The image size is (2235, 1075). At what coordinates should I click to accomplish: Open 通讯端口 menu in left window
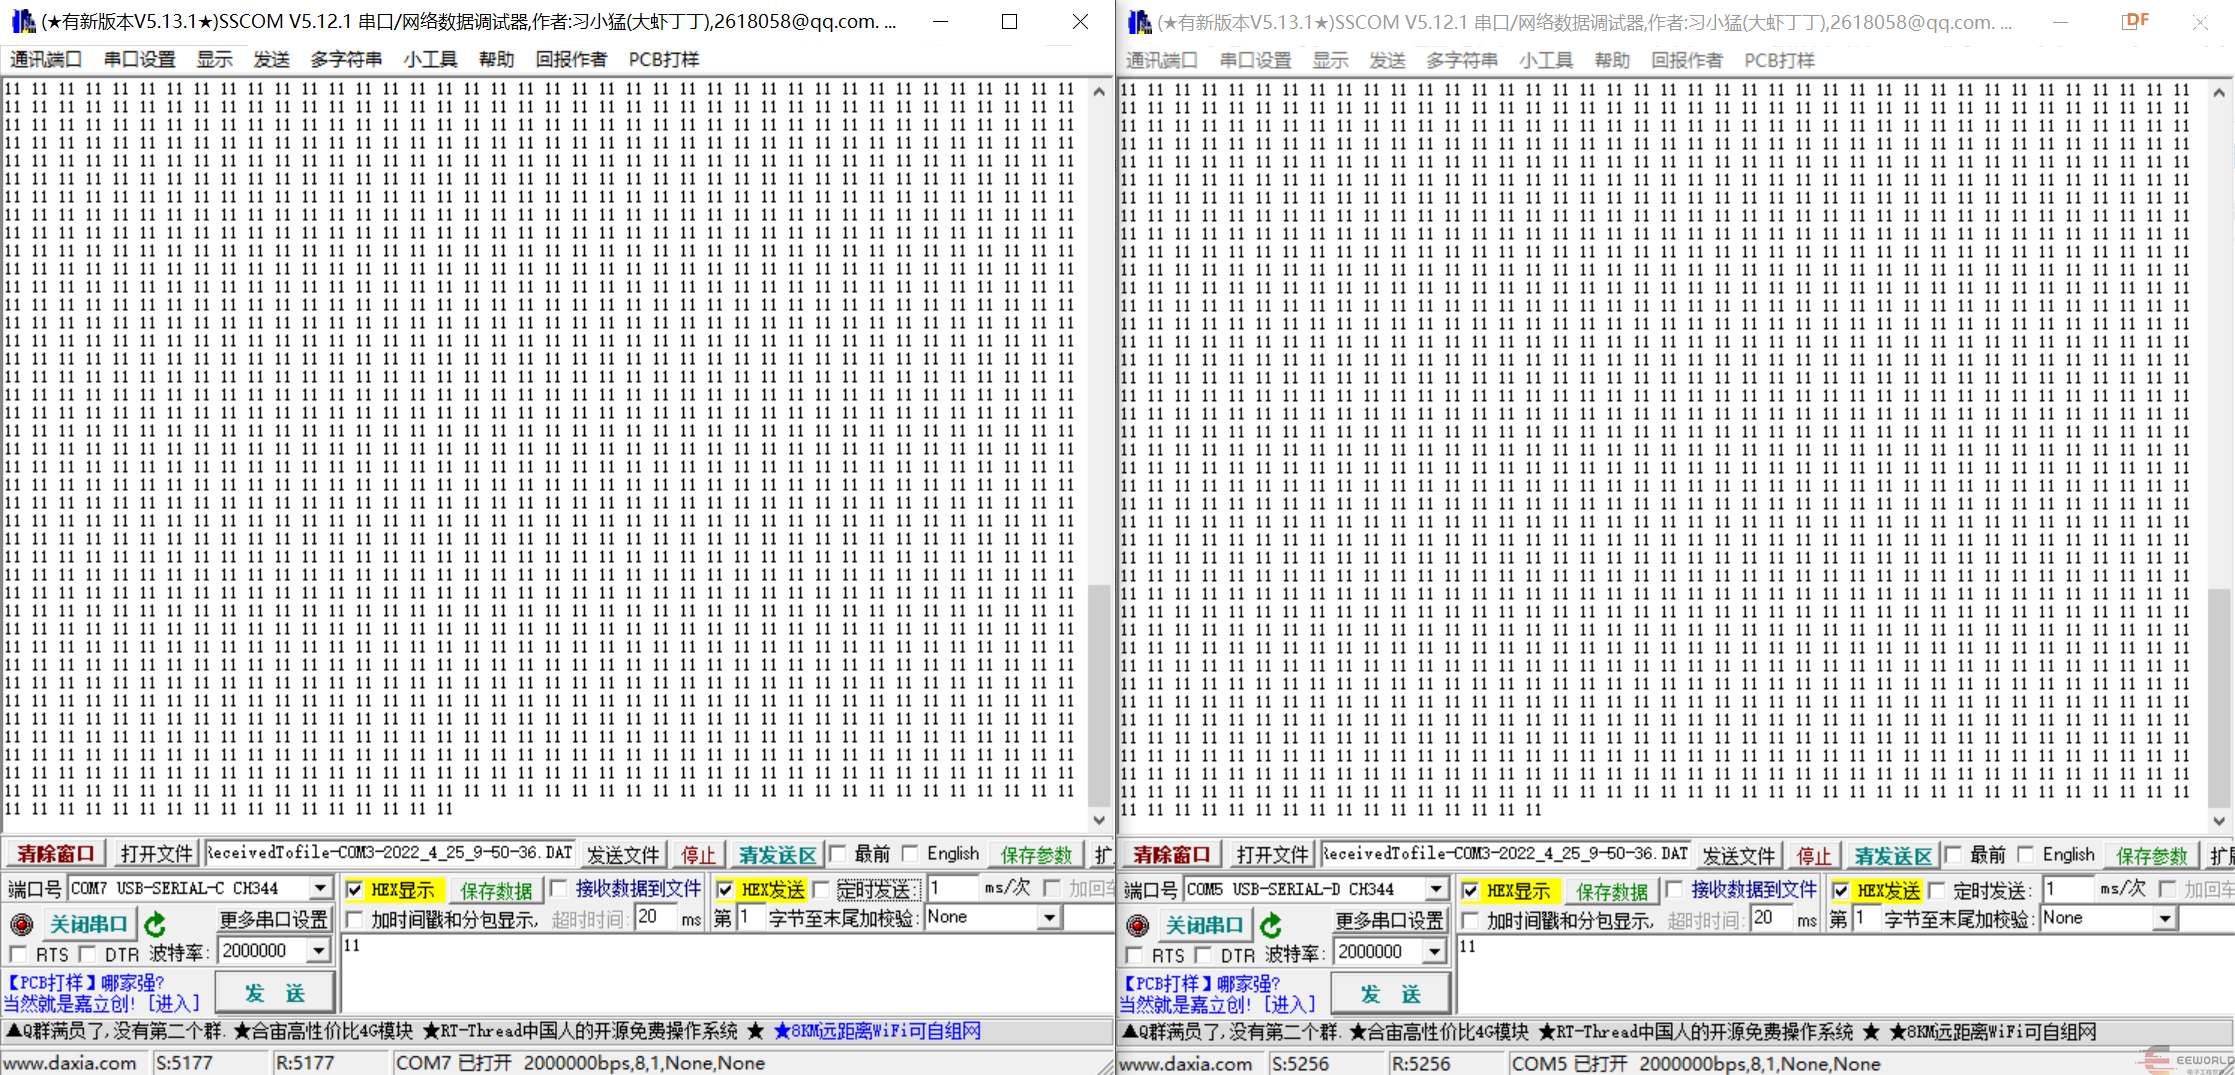coord(46,59)
